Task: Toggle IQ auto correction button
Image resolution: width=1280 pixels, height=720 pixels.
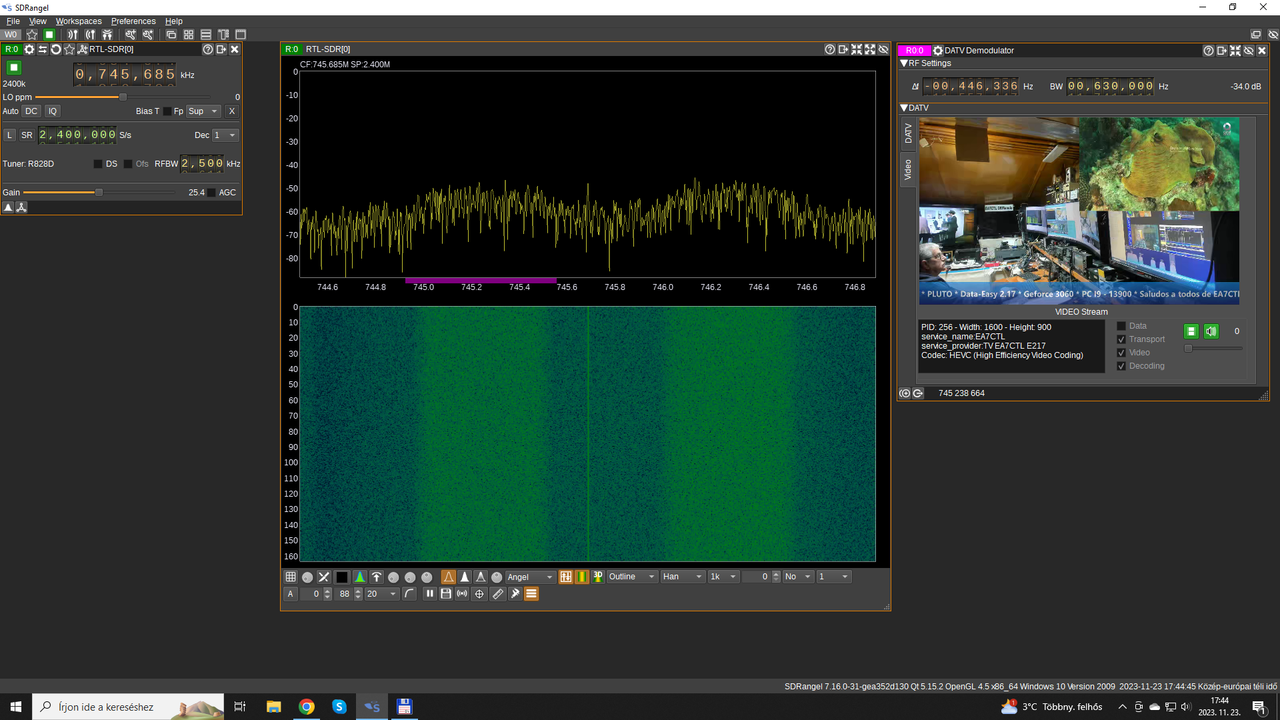Action: point(53,111)
